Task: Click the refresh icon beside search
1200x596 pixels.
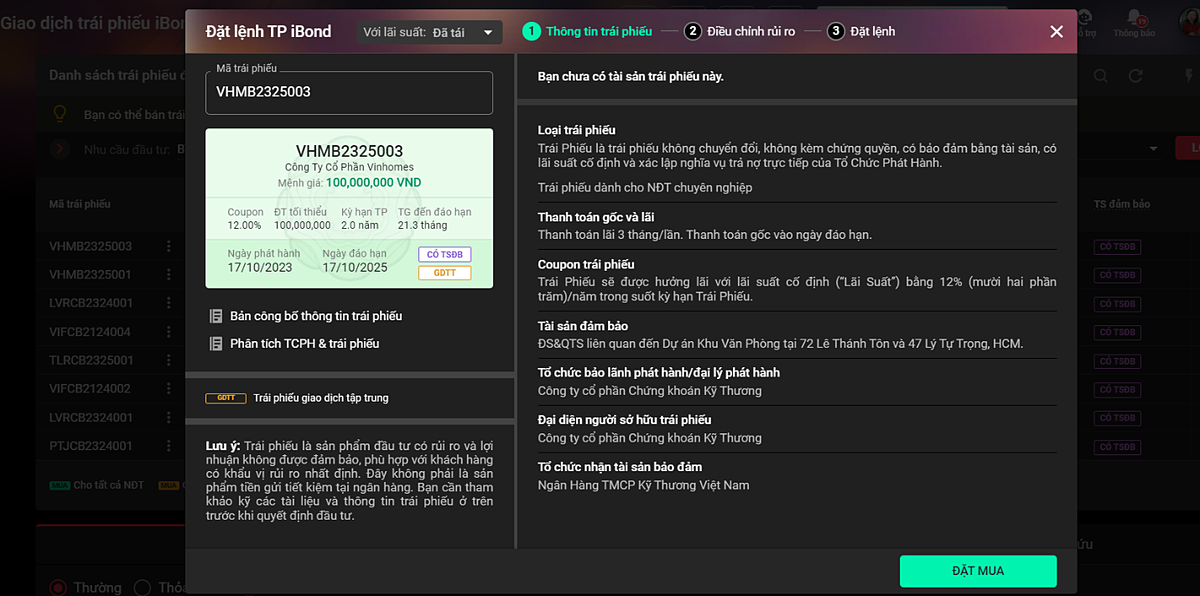Action: [1135, 76]
